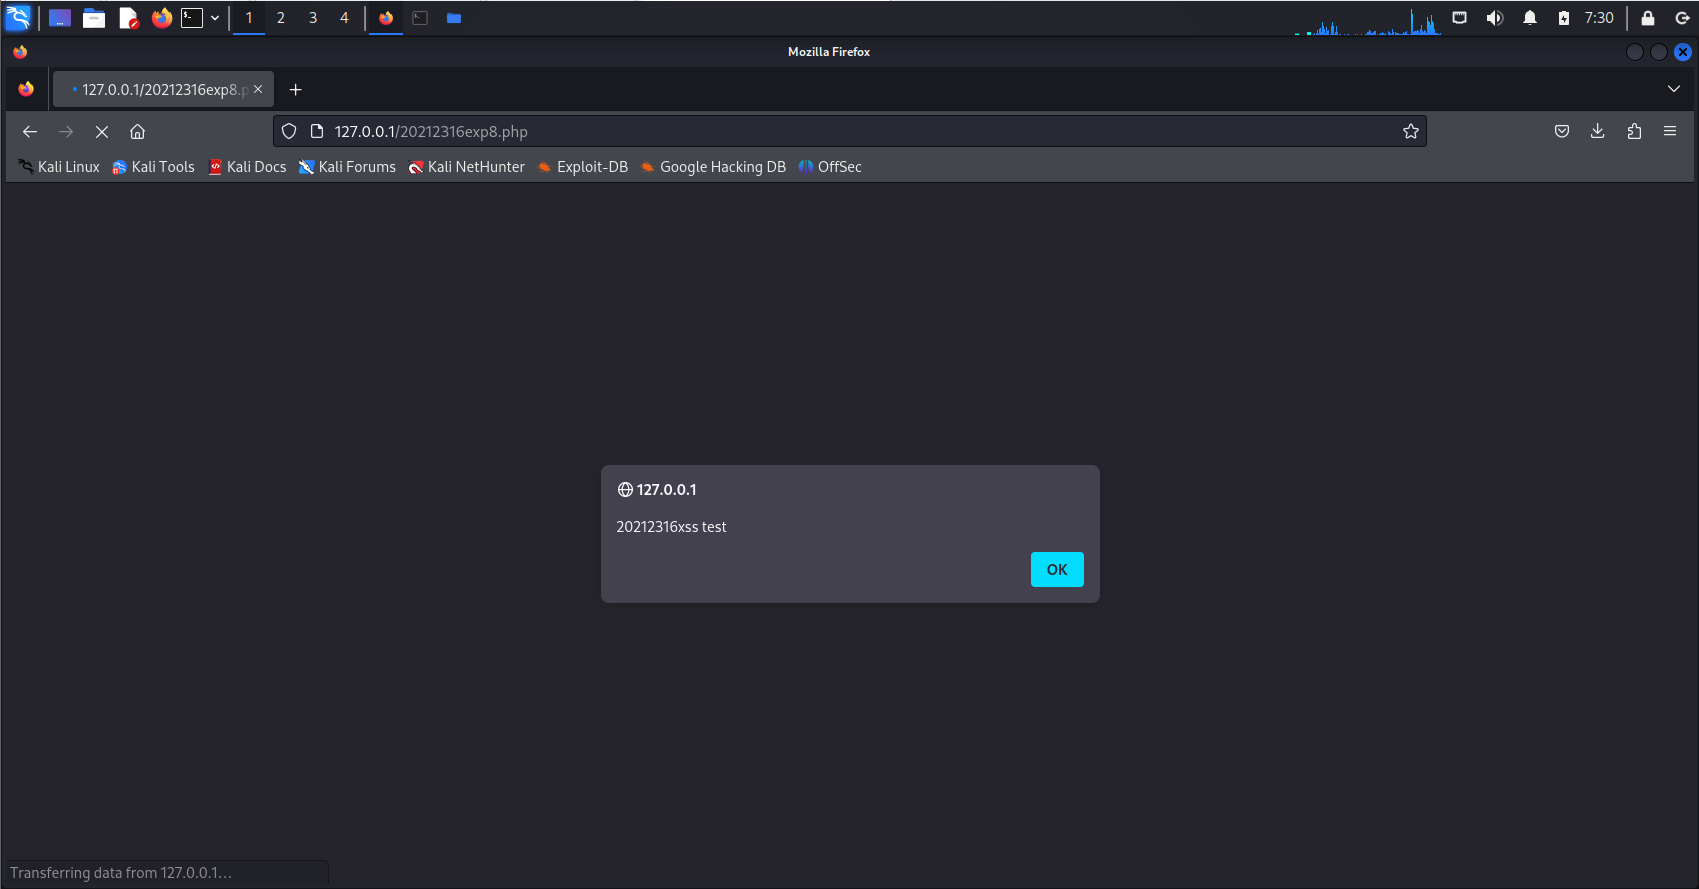Click OK in the alert dialog
Screen dimensions: 1699x889
(1056, 570)
